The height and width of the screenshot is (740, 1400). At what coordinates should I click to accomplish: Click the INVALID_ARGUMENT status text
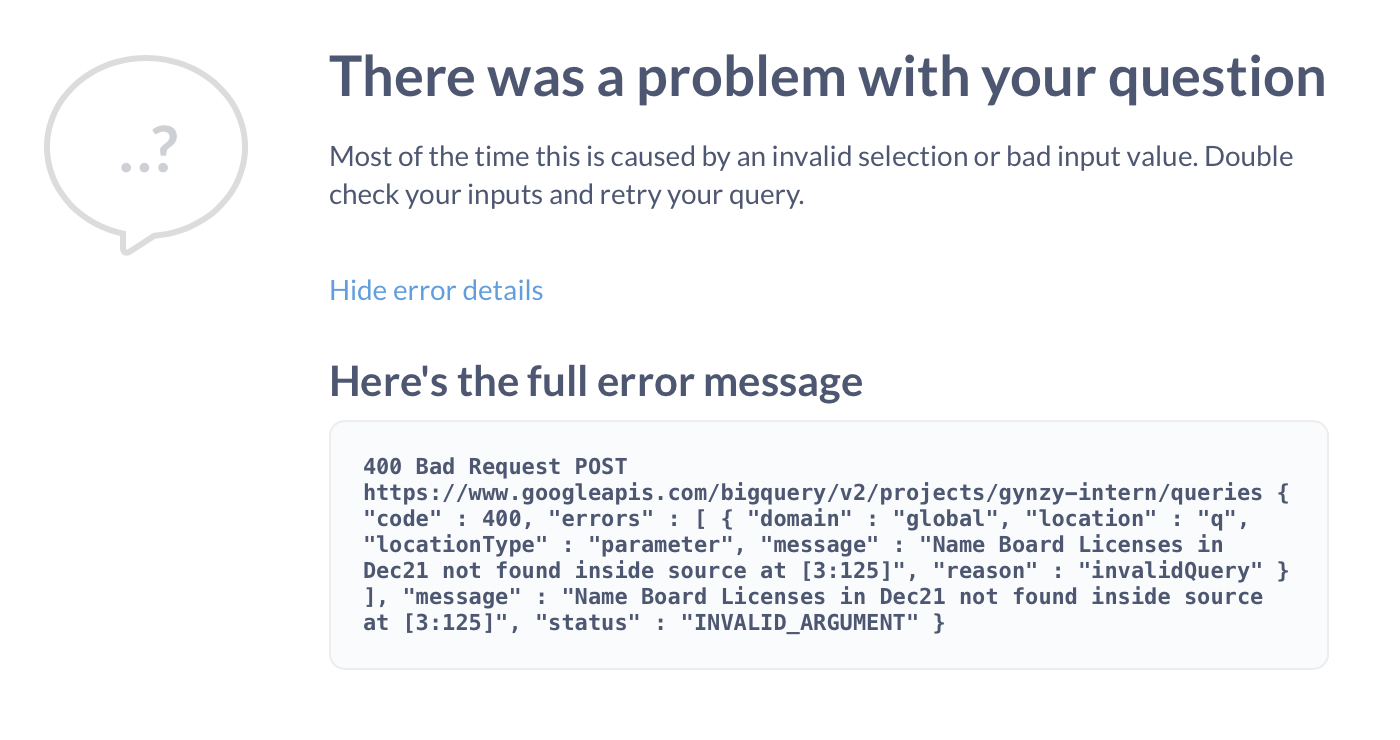click(x=805, y=622)
